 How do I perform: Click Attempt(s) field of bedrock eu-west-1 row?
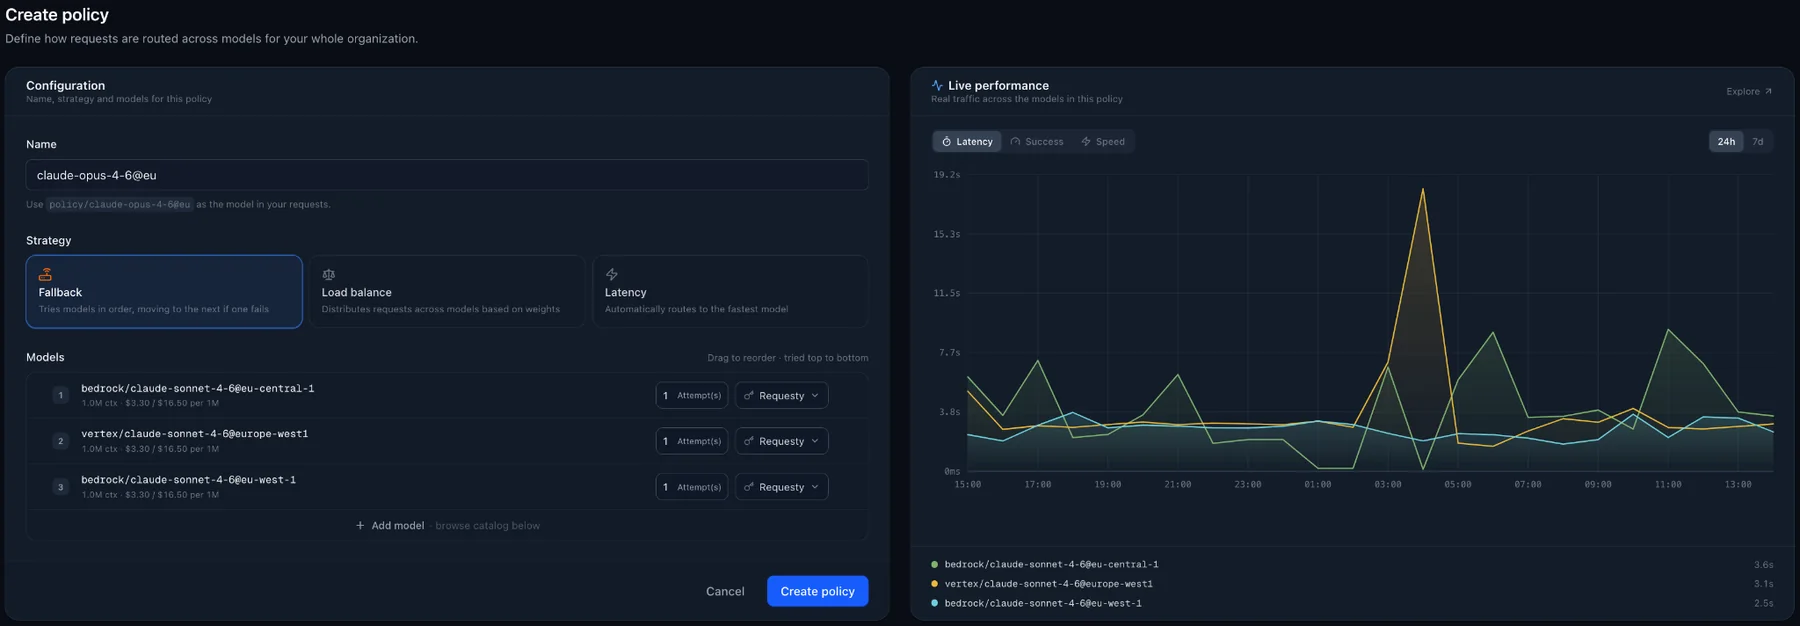(692, 487)
